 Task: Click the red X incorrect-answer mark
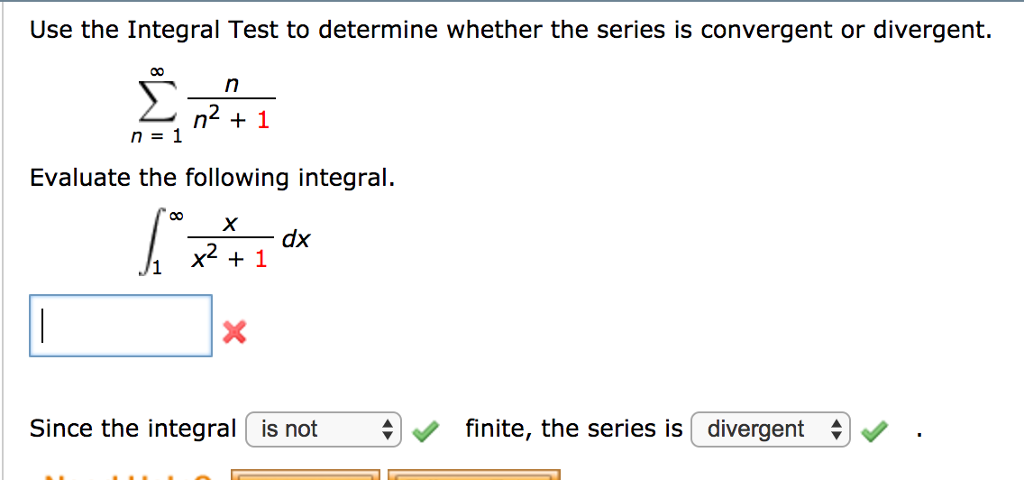tap(234, 333)
